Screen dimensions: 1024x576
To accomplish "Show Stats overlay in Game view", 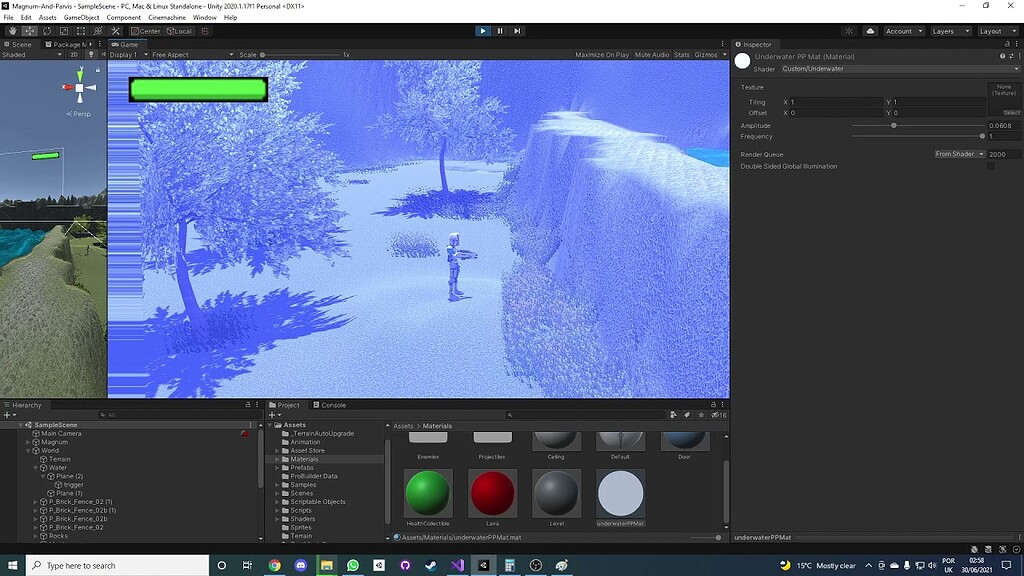I will 681,54.
